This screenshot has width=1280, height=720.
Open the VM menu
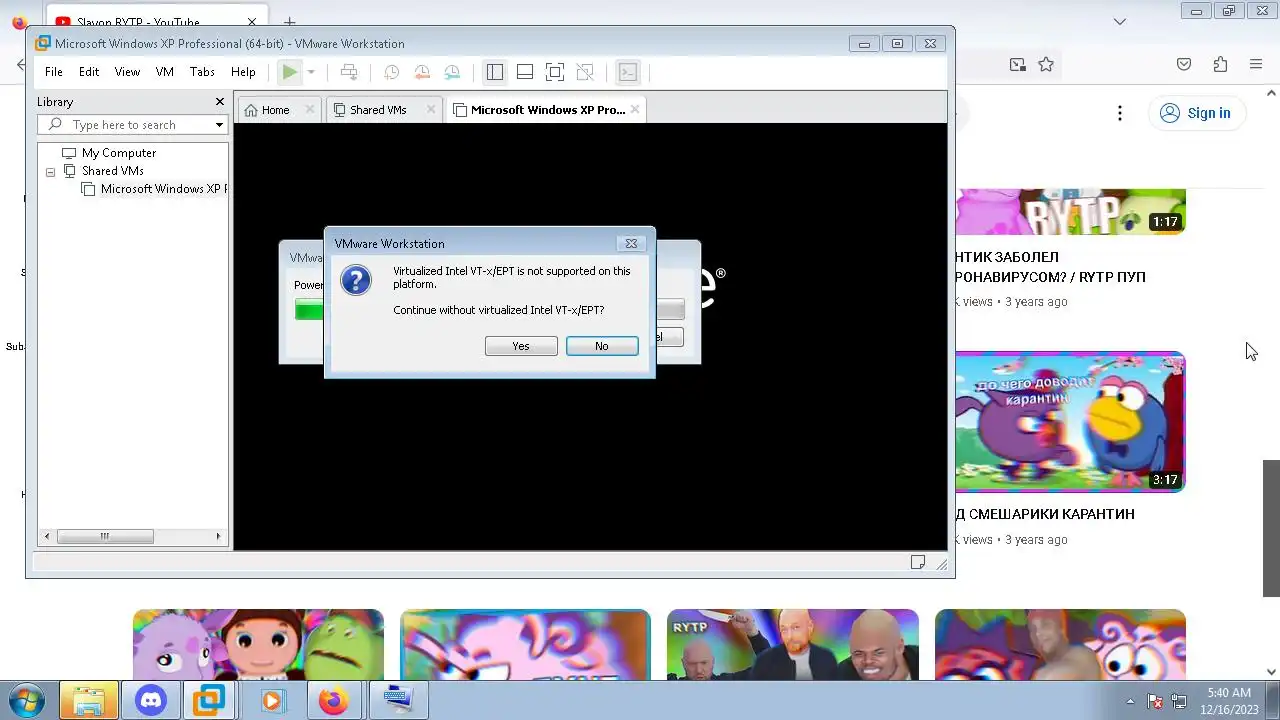[x=165, y=72]
